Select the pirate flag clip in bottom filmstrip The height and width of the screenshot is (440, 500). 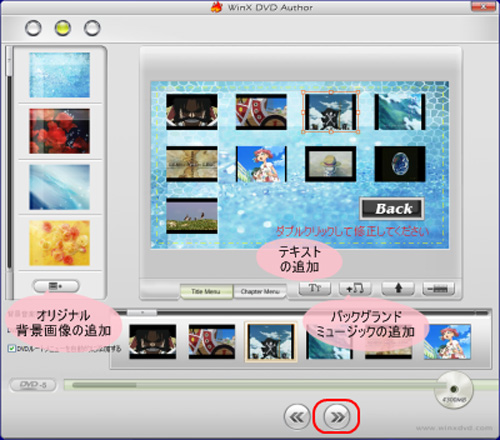point(271,342)
